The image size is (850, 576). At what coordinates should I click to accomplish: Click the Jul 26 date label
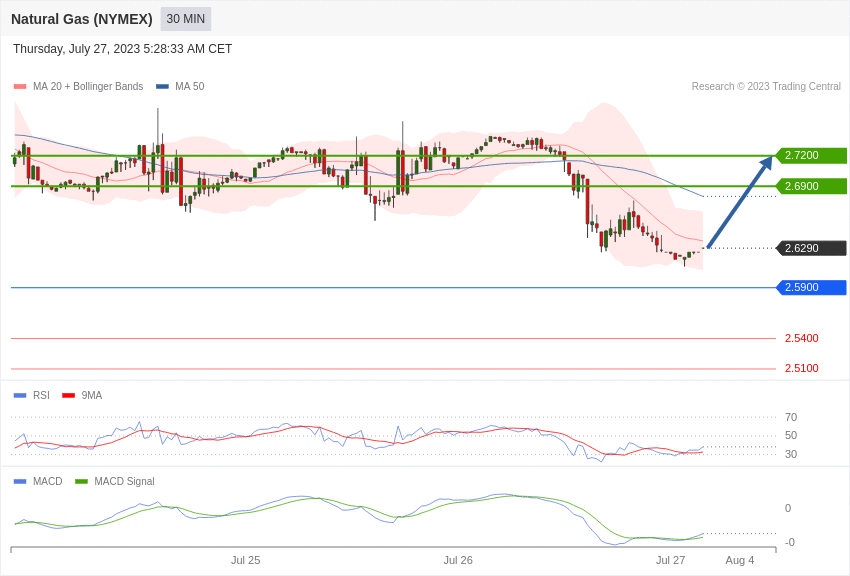pos(458,560)
